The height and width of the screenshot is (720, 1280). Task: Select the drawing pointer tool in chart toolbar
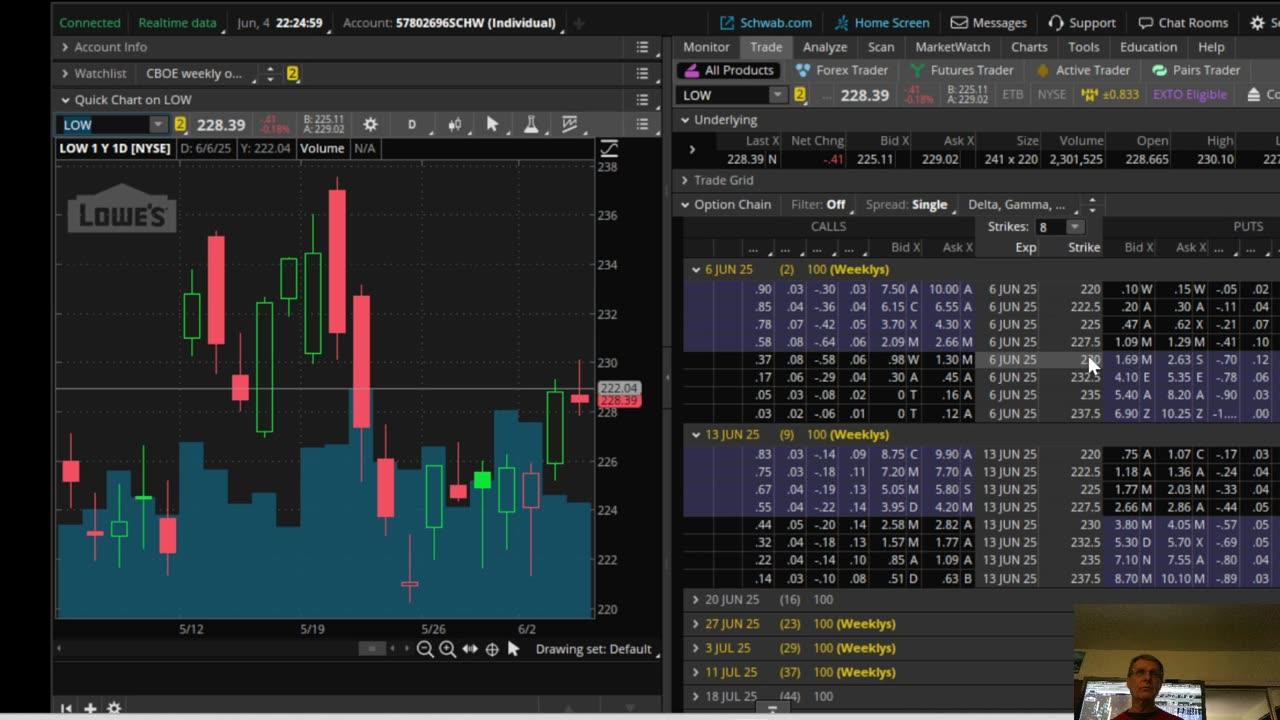click(492, 124)
